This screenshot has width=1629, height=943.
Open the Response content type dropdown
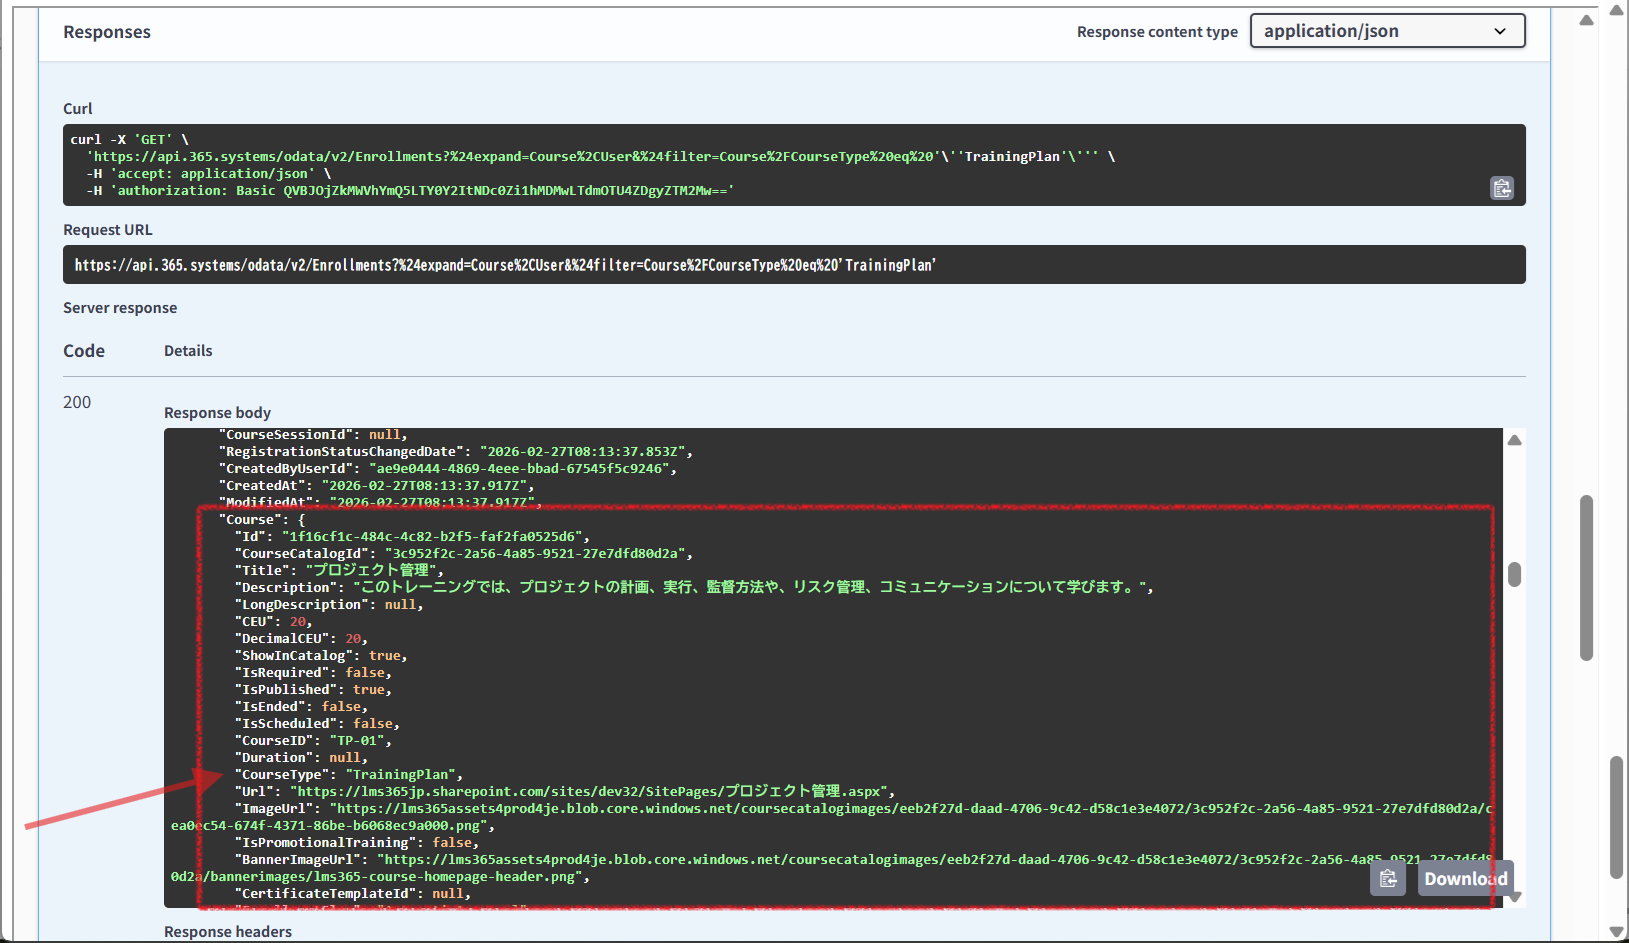pos(1387,31)
